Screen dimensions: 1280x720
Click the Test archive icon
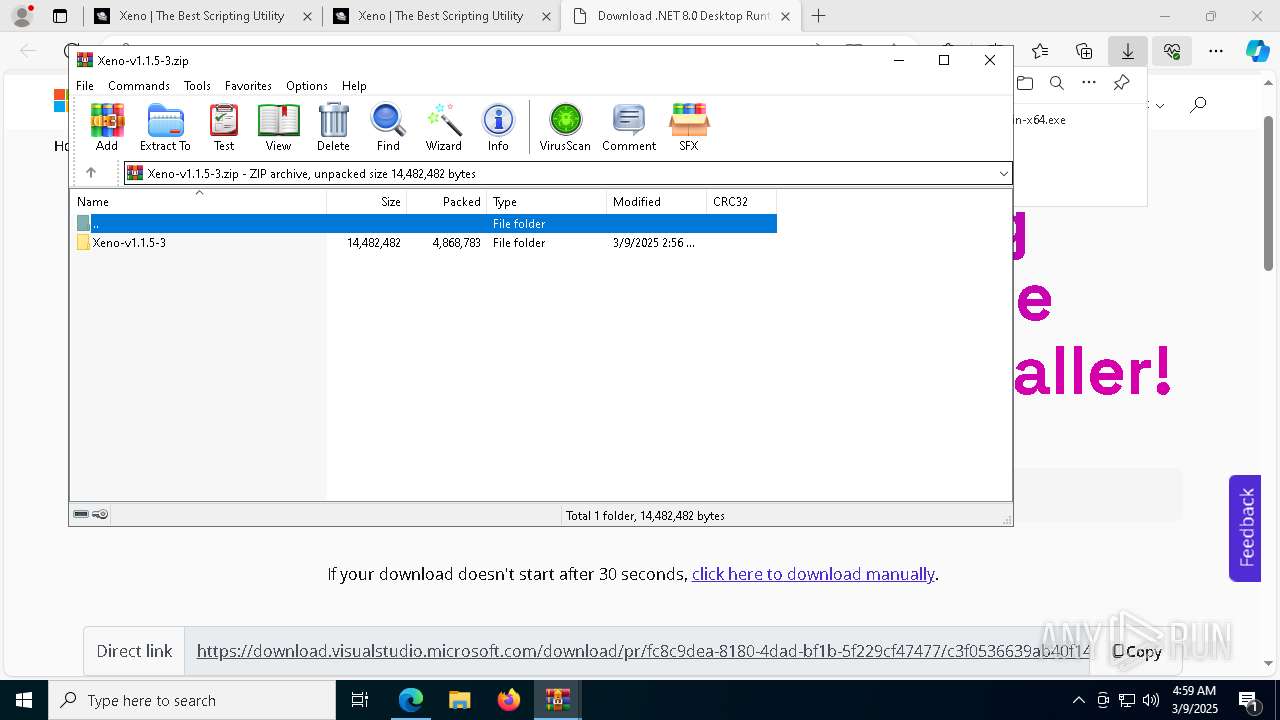224,127
